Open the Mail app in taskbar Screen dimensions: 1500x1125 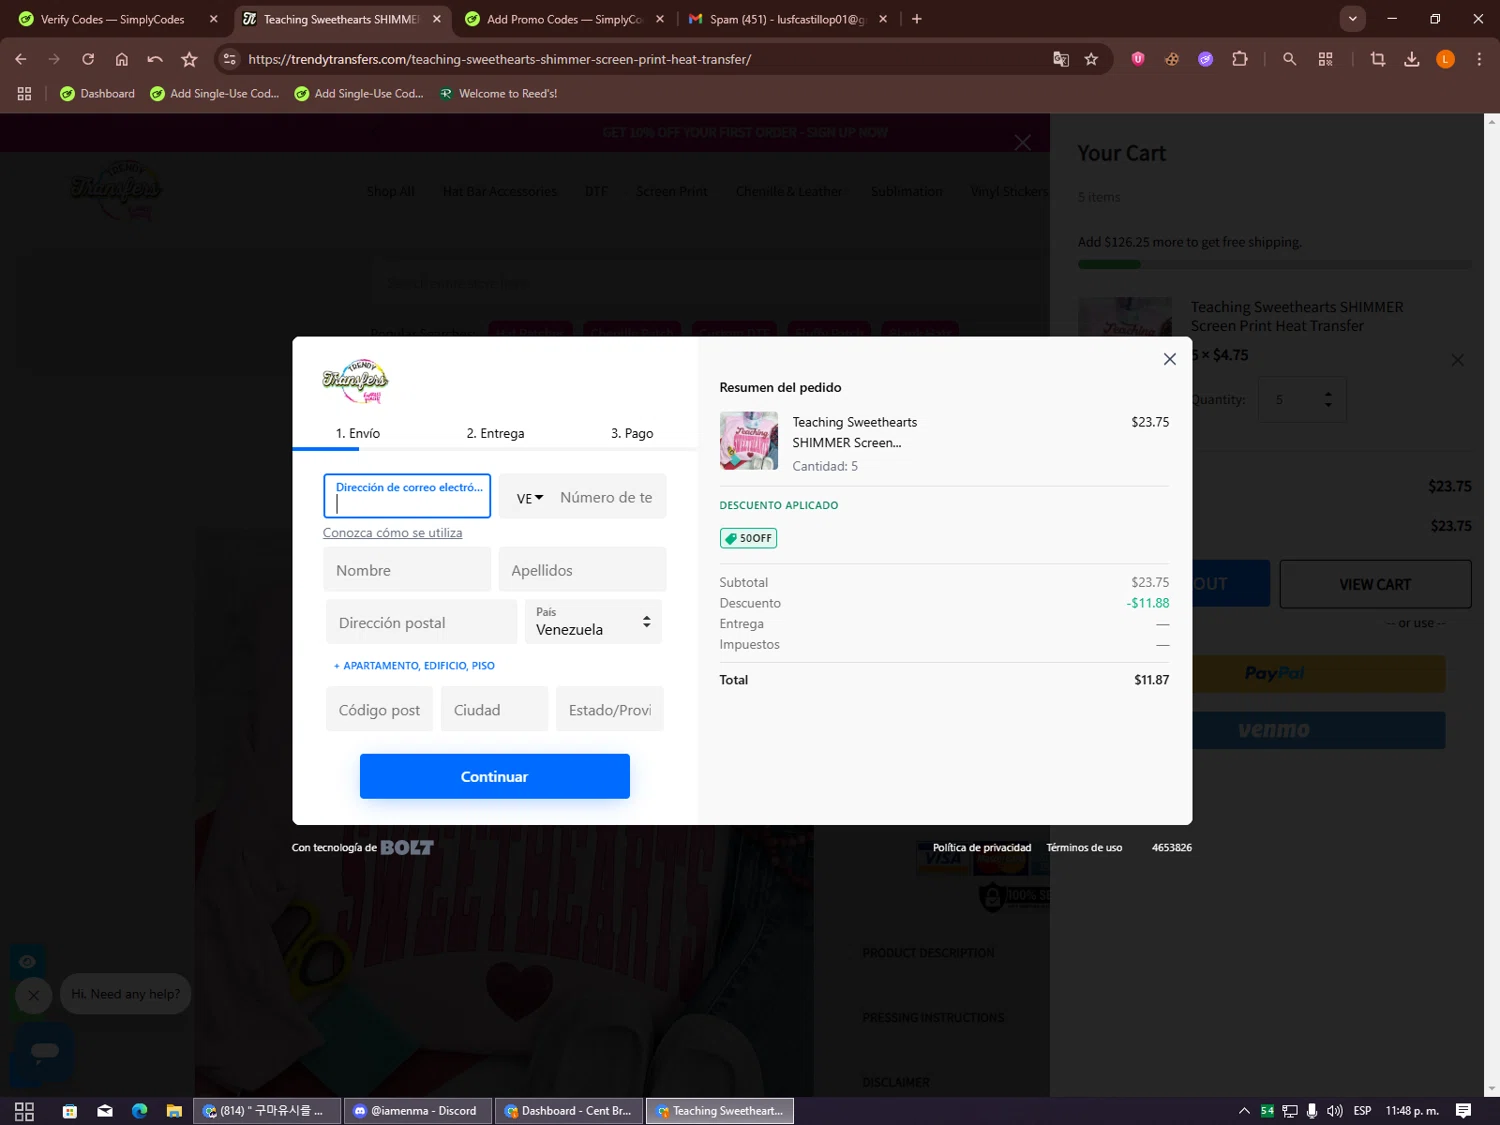[105, 1111]
